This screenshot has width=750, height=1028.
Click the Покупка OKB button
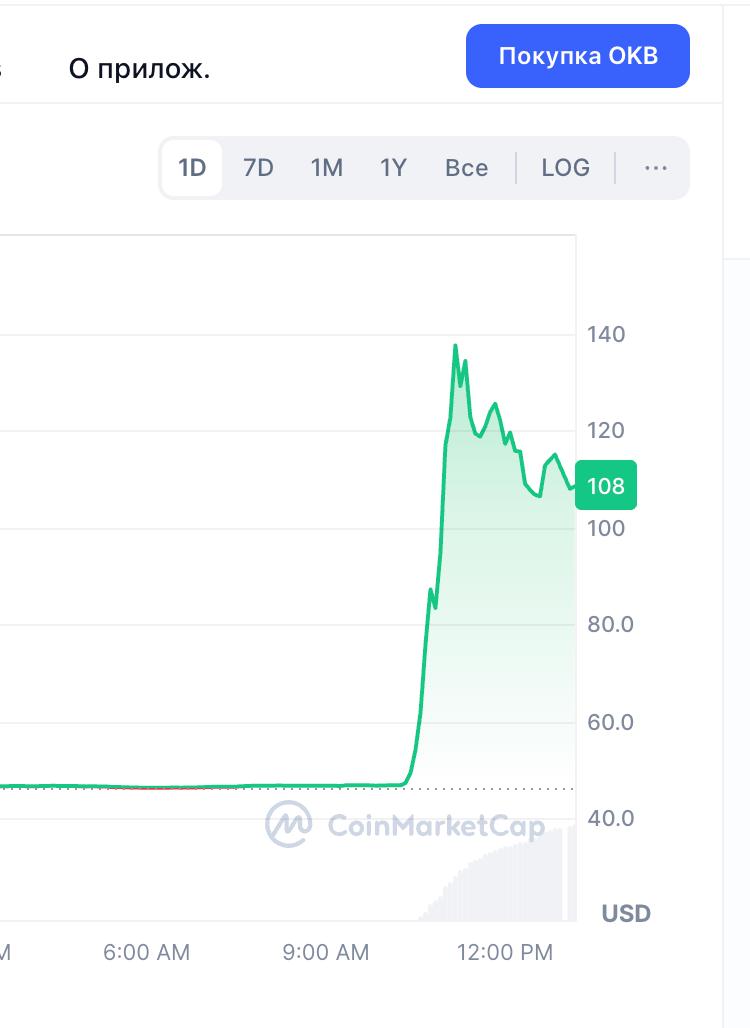578,56
